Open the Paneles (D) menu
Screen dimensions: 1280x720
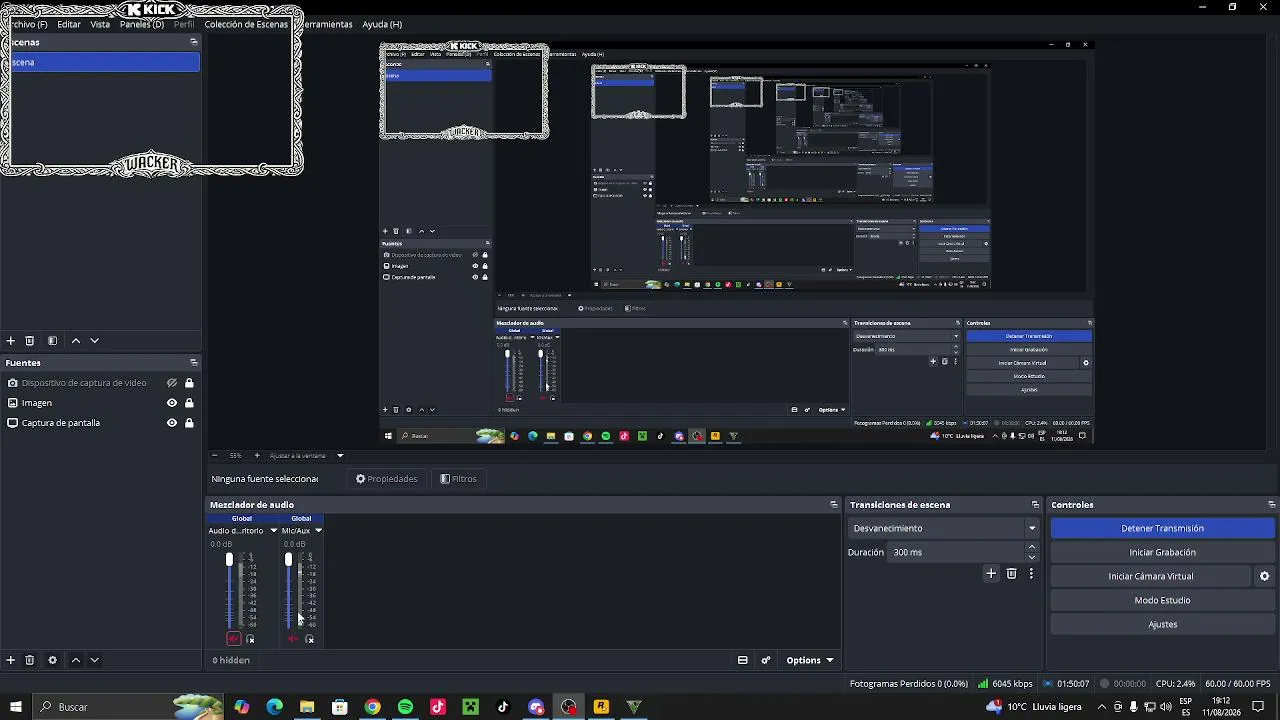pyautogui.click(x=141, y=24)
